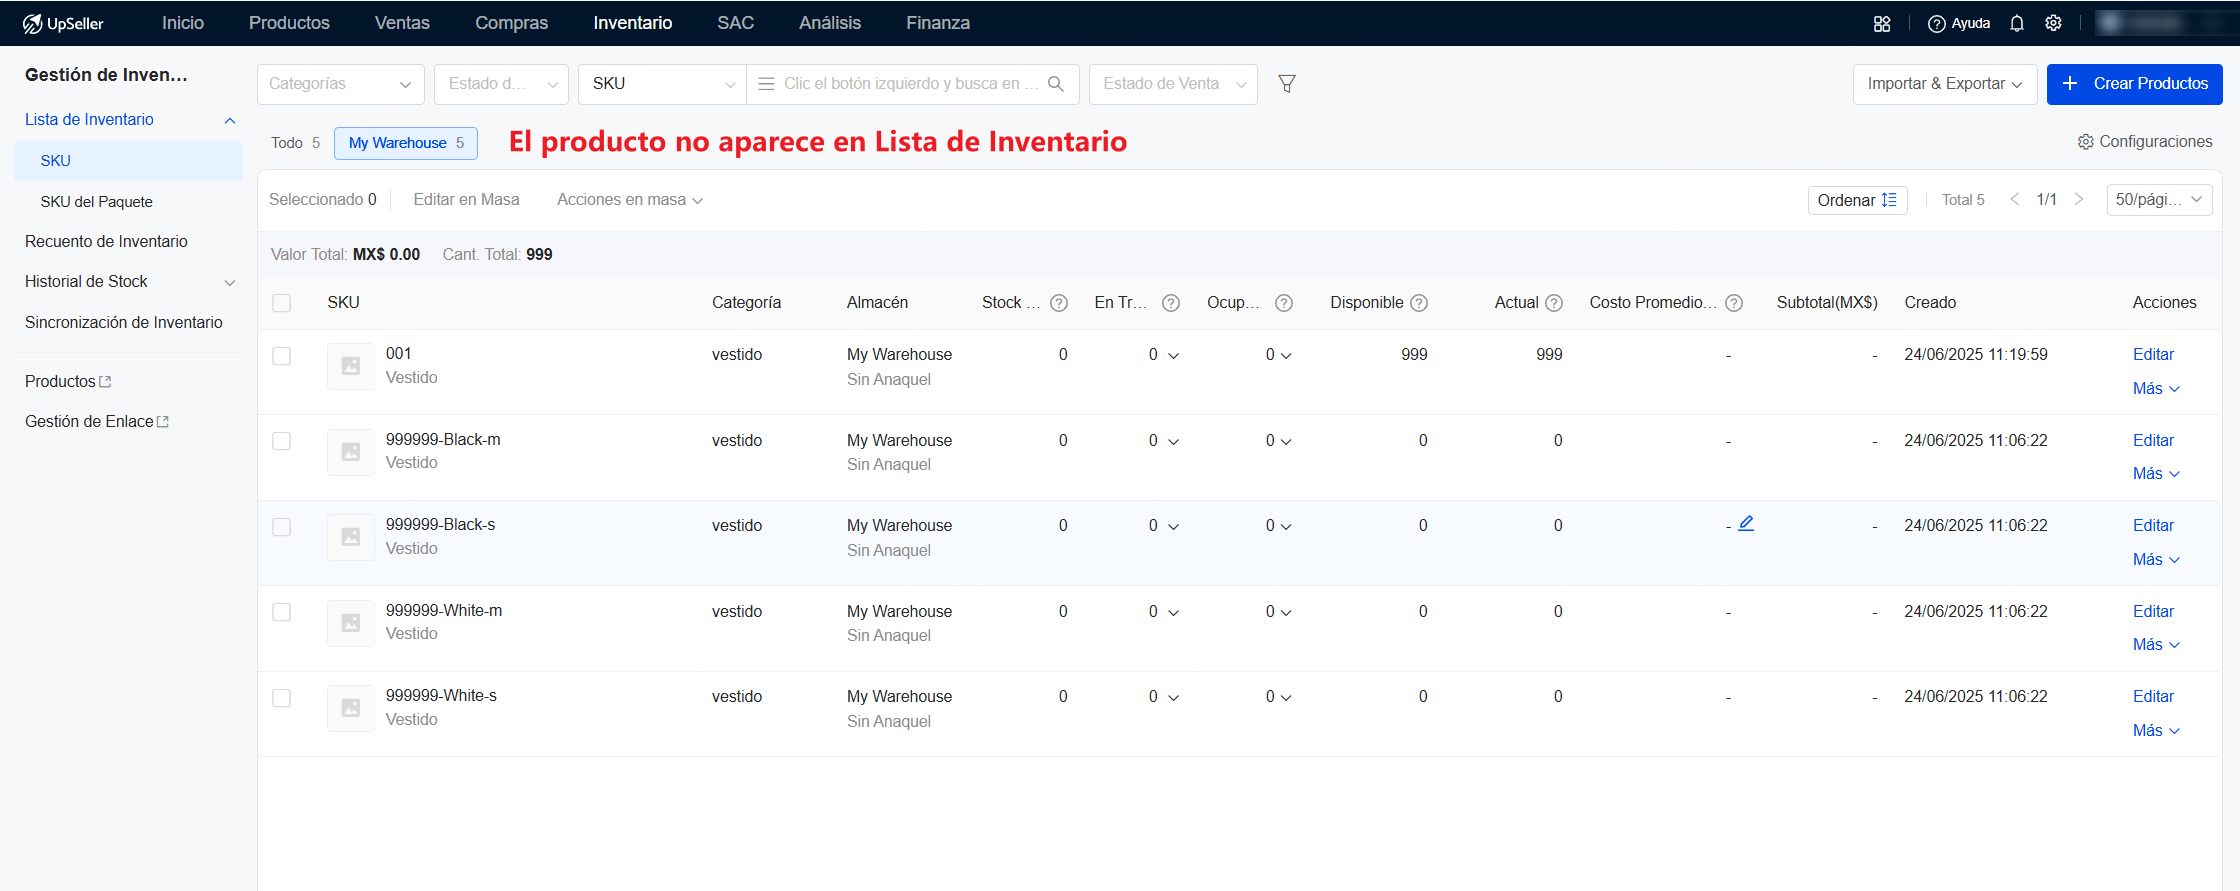Open the advanced filter funnel icon
This screenshot has width=2240, height=891.
[x=1287, y=84]
